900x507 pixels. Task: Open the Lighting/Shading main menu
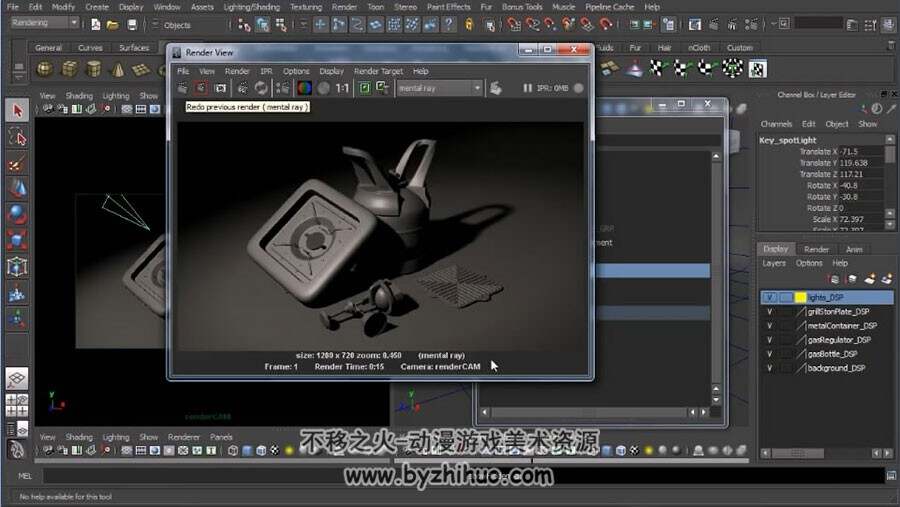click(x=251, y=7)
